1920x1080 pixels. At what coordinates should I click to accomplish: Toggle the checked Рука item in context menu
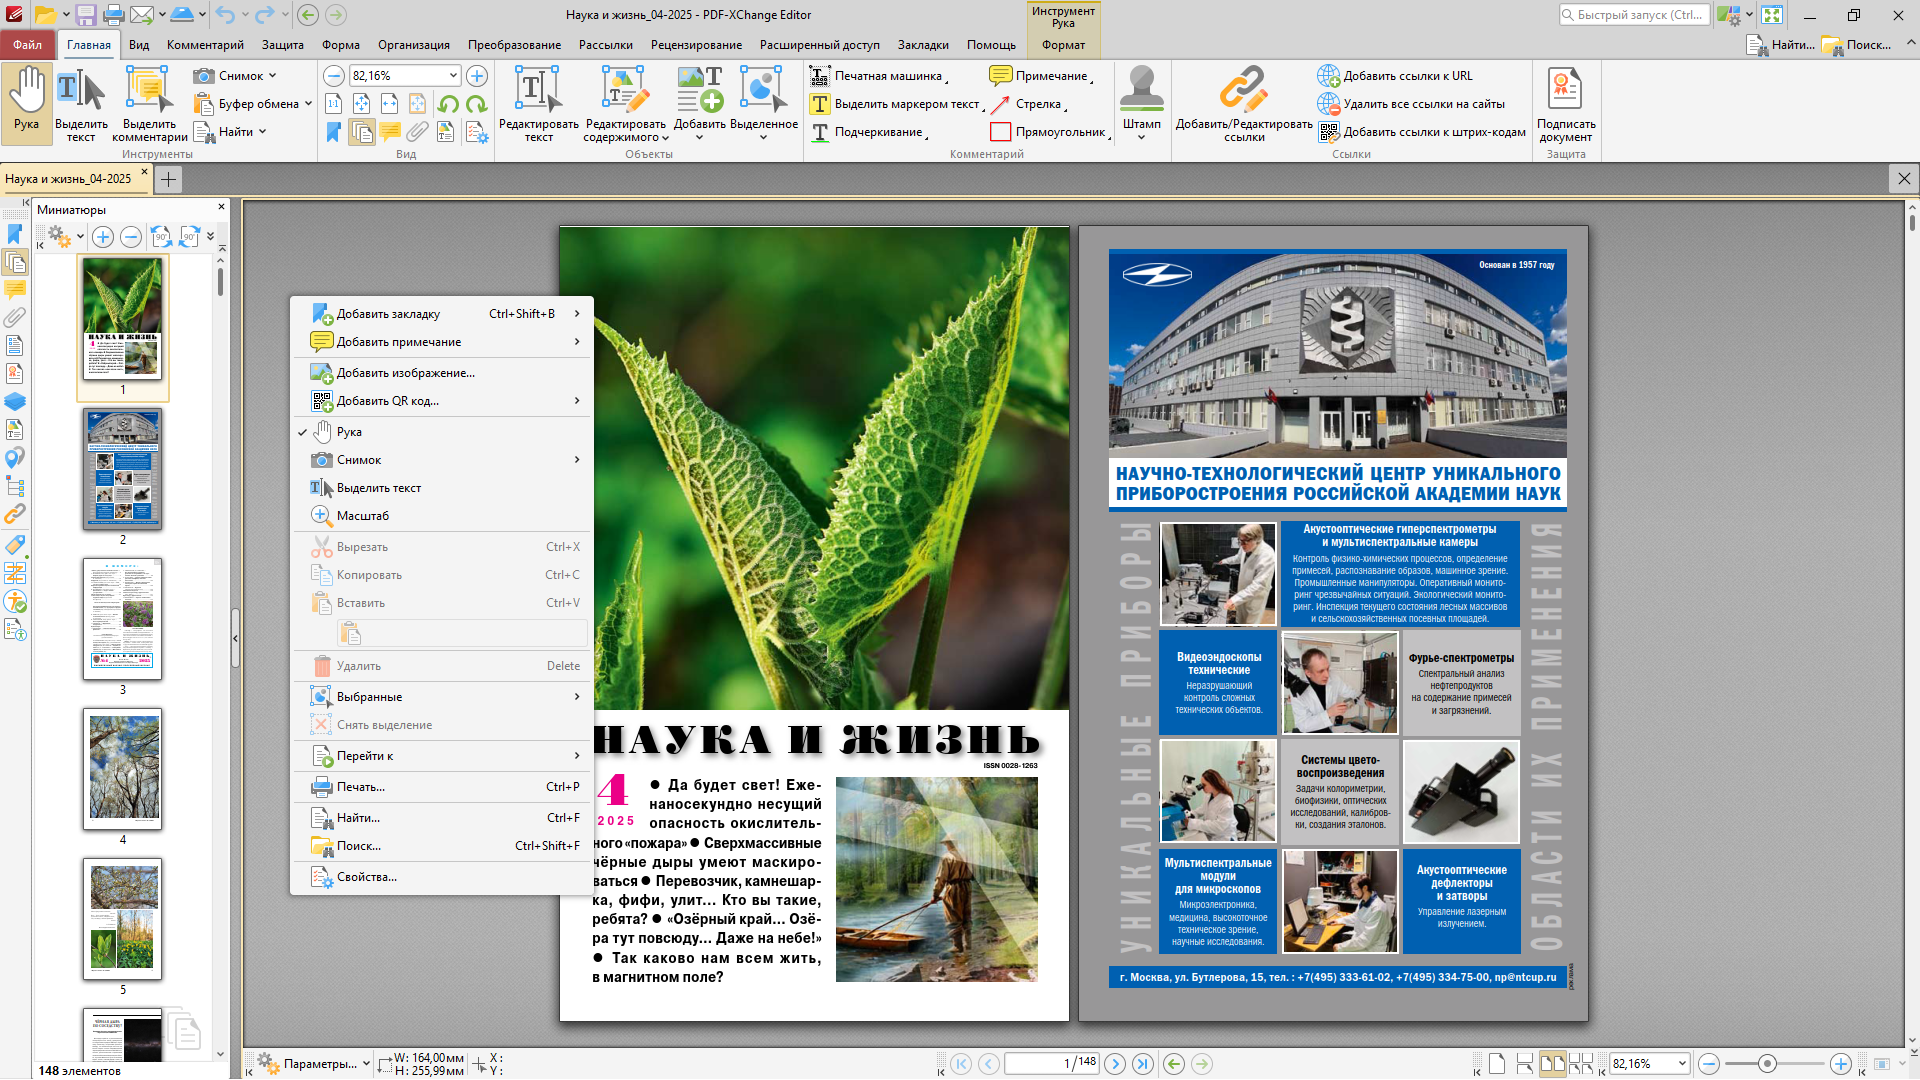[349, 432]
